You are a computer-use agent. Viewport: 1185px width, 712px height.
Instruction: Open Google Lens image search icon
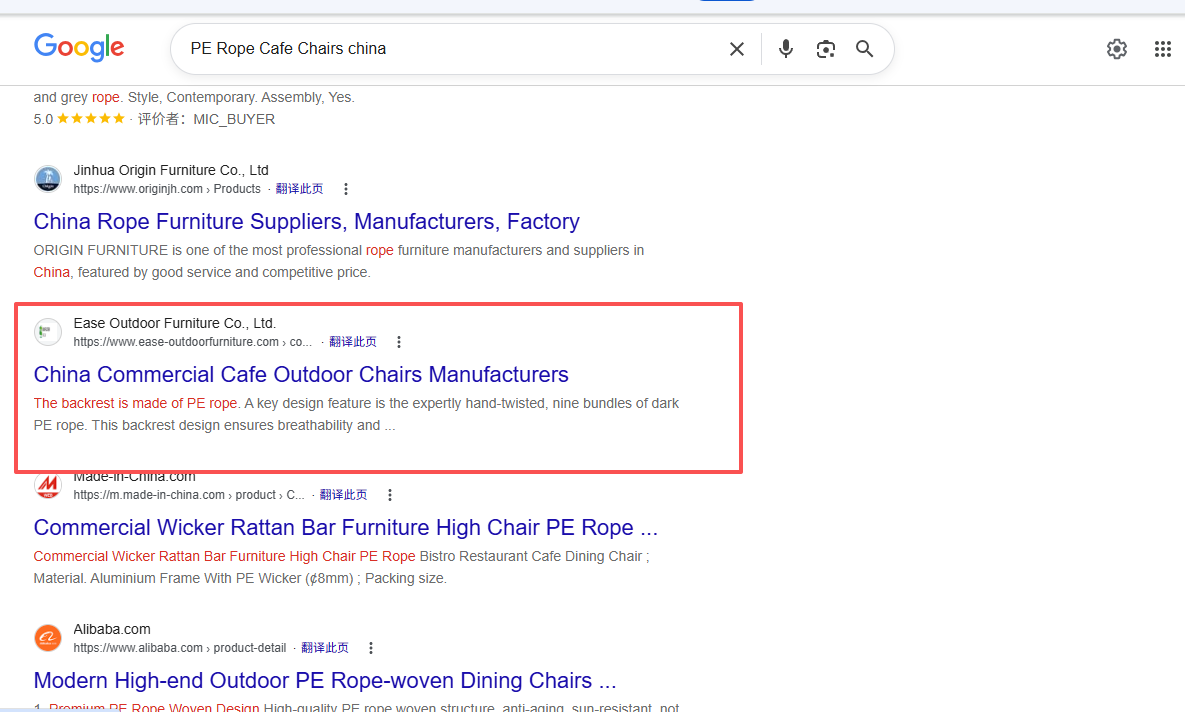click(825, 49)
